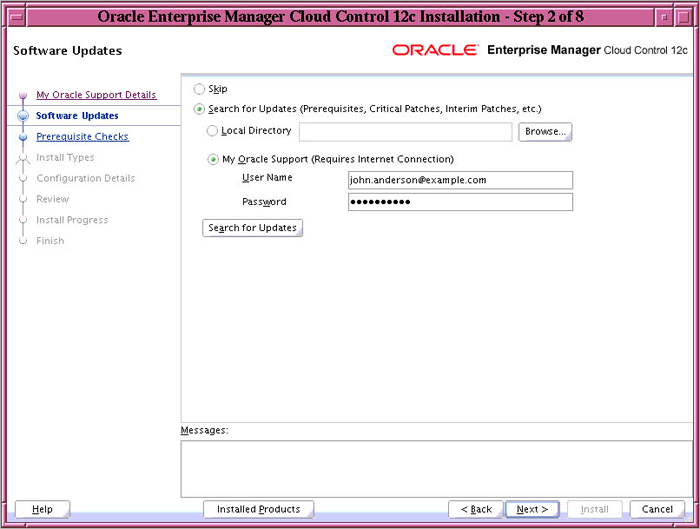Click the Messages text area

(437, 469)
